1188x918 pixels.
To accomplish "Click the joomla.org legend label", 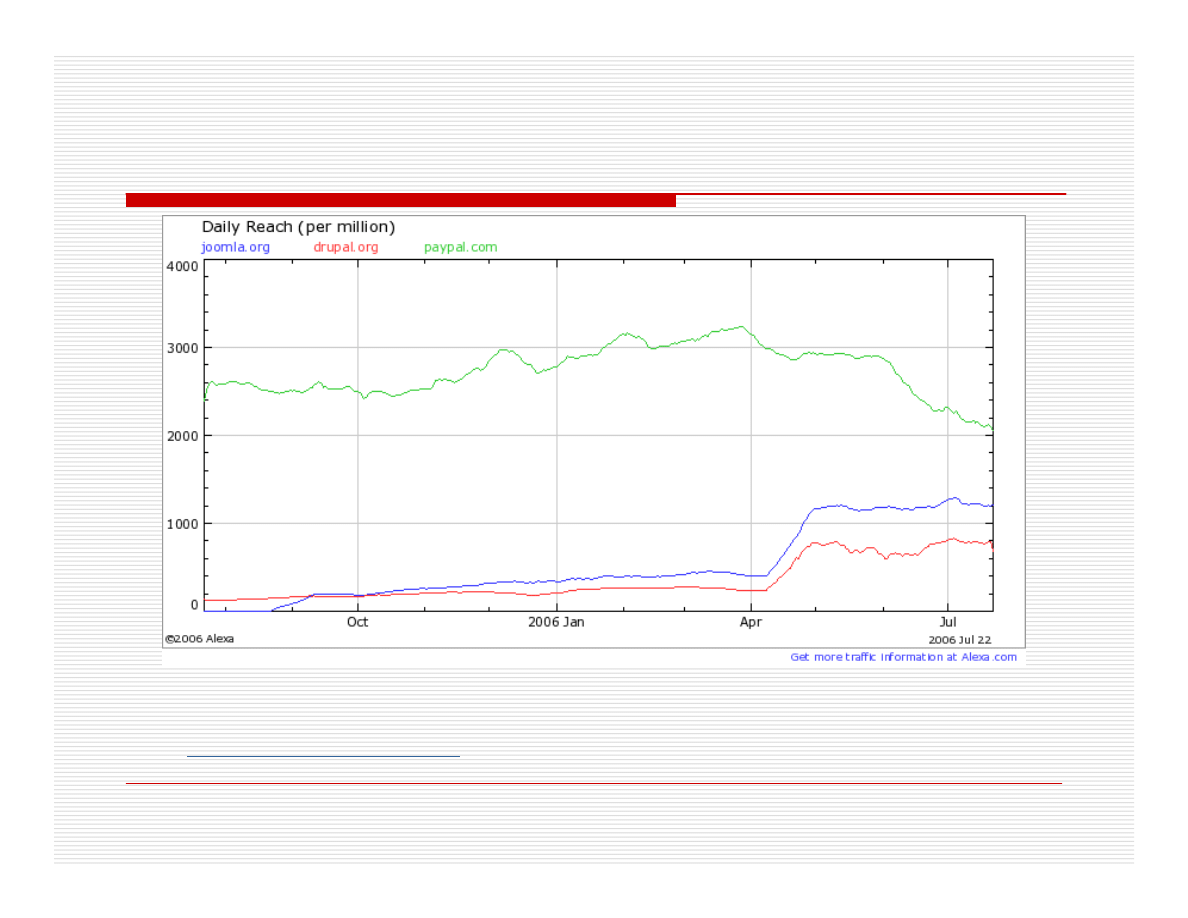I will click(x=235, y=247).
